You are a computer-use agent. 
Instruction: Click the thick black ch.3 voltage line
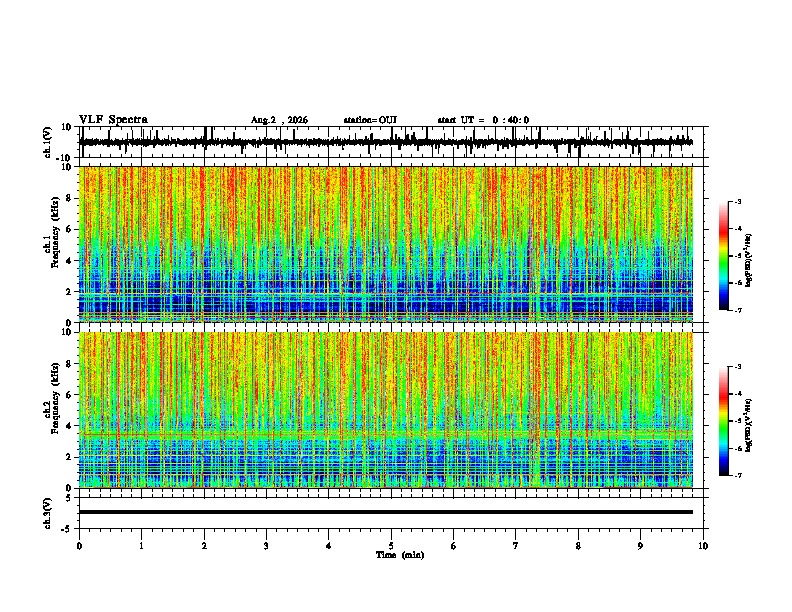click(x=386, y=512)
